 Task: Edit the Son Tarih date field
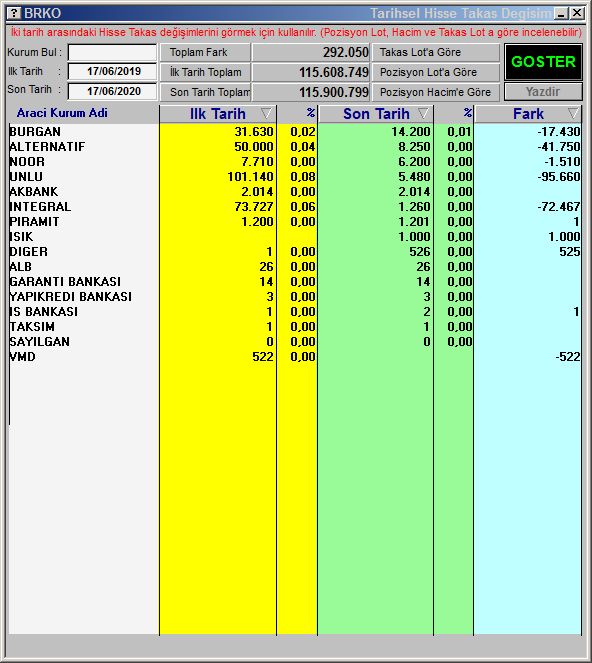point(112,91)
